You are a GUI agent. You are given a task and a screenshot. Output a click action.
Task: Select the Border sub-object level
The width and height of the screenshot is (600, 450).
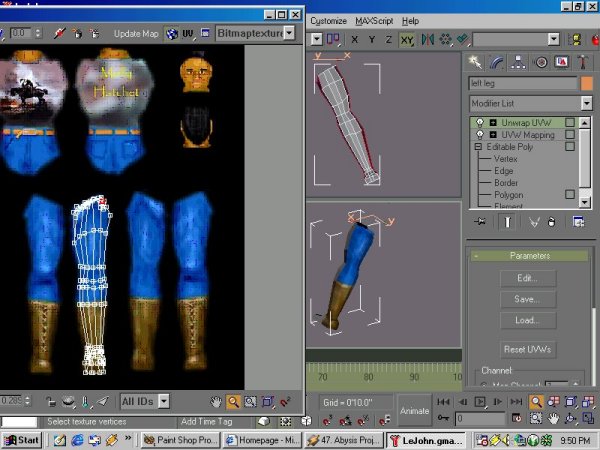click(506, 183)
